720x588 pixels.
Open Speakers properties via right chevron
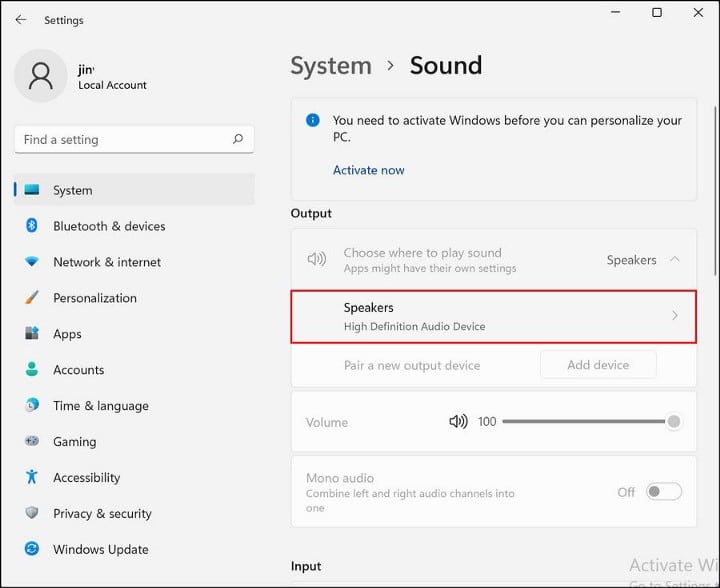(675, 315)
